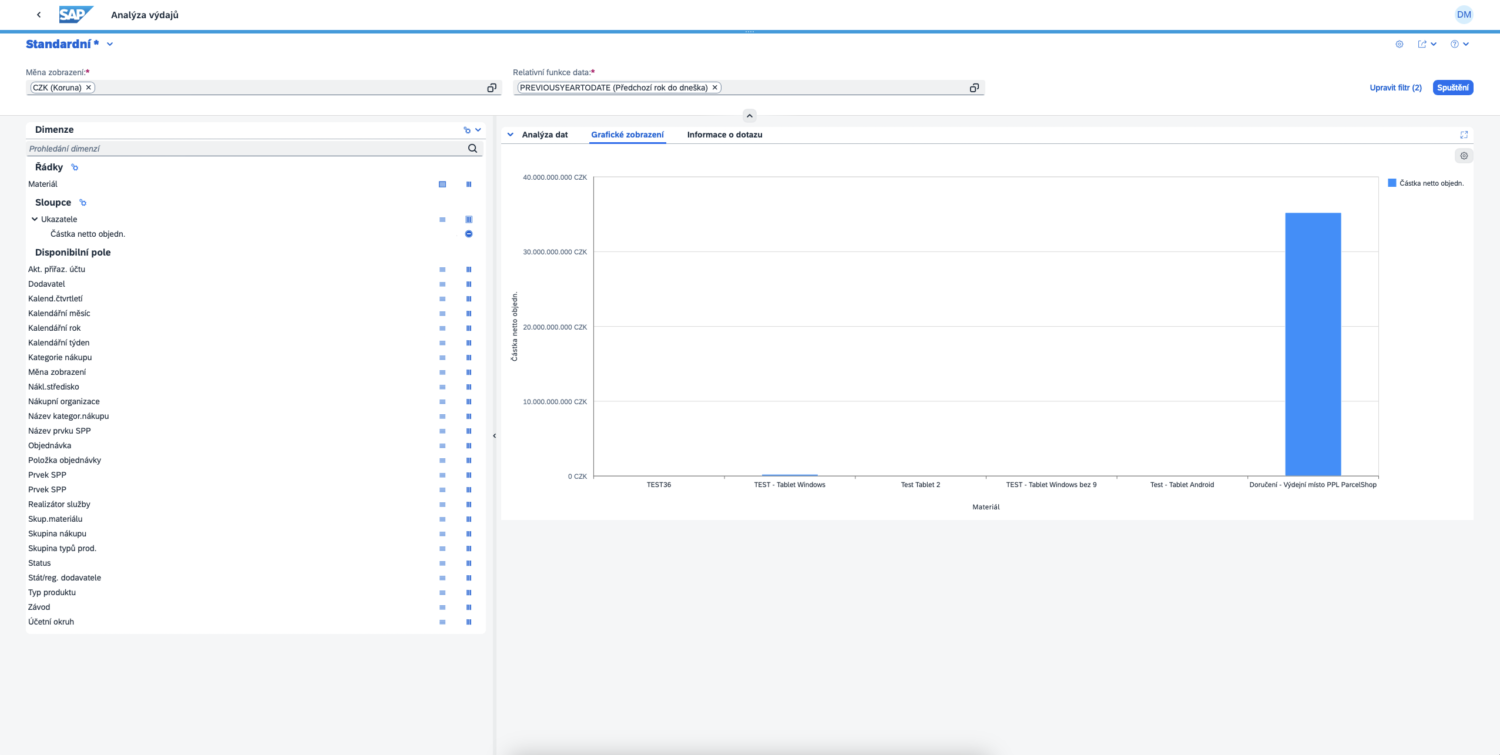Click the blue Částka netto objedn. legend swatch
This screenshot has height=755, width=1500.
[x=1392, y=183]
